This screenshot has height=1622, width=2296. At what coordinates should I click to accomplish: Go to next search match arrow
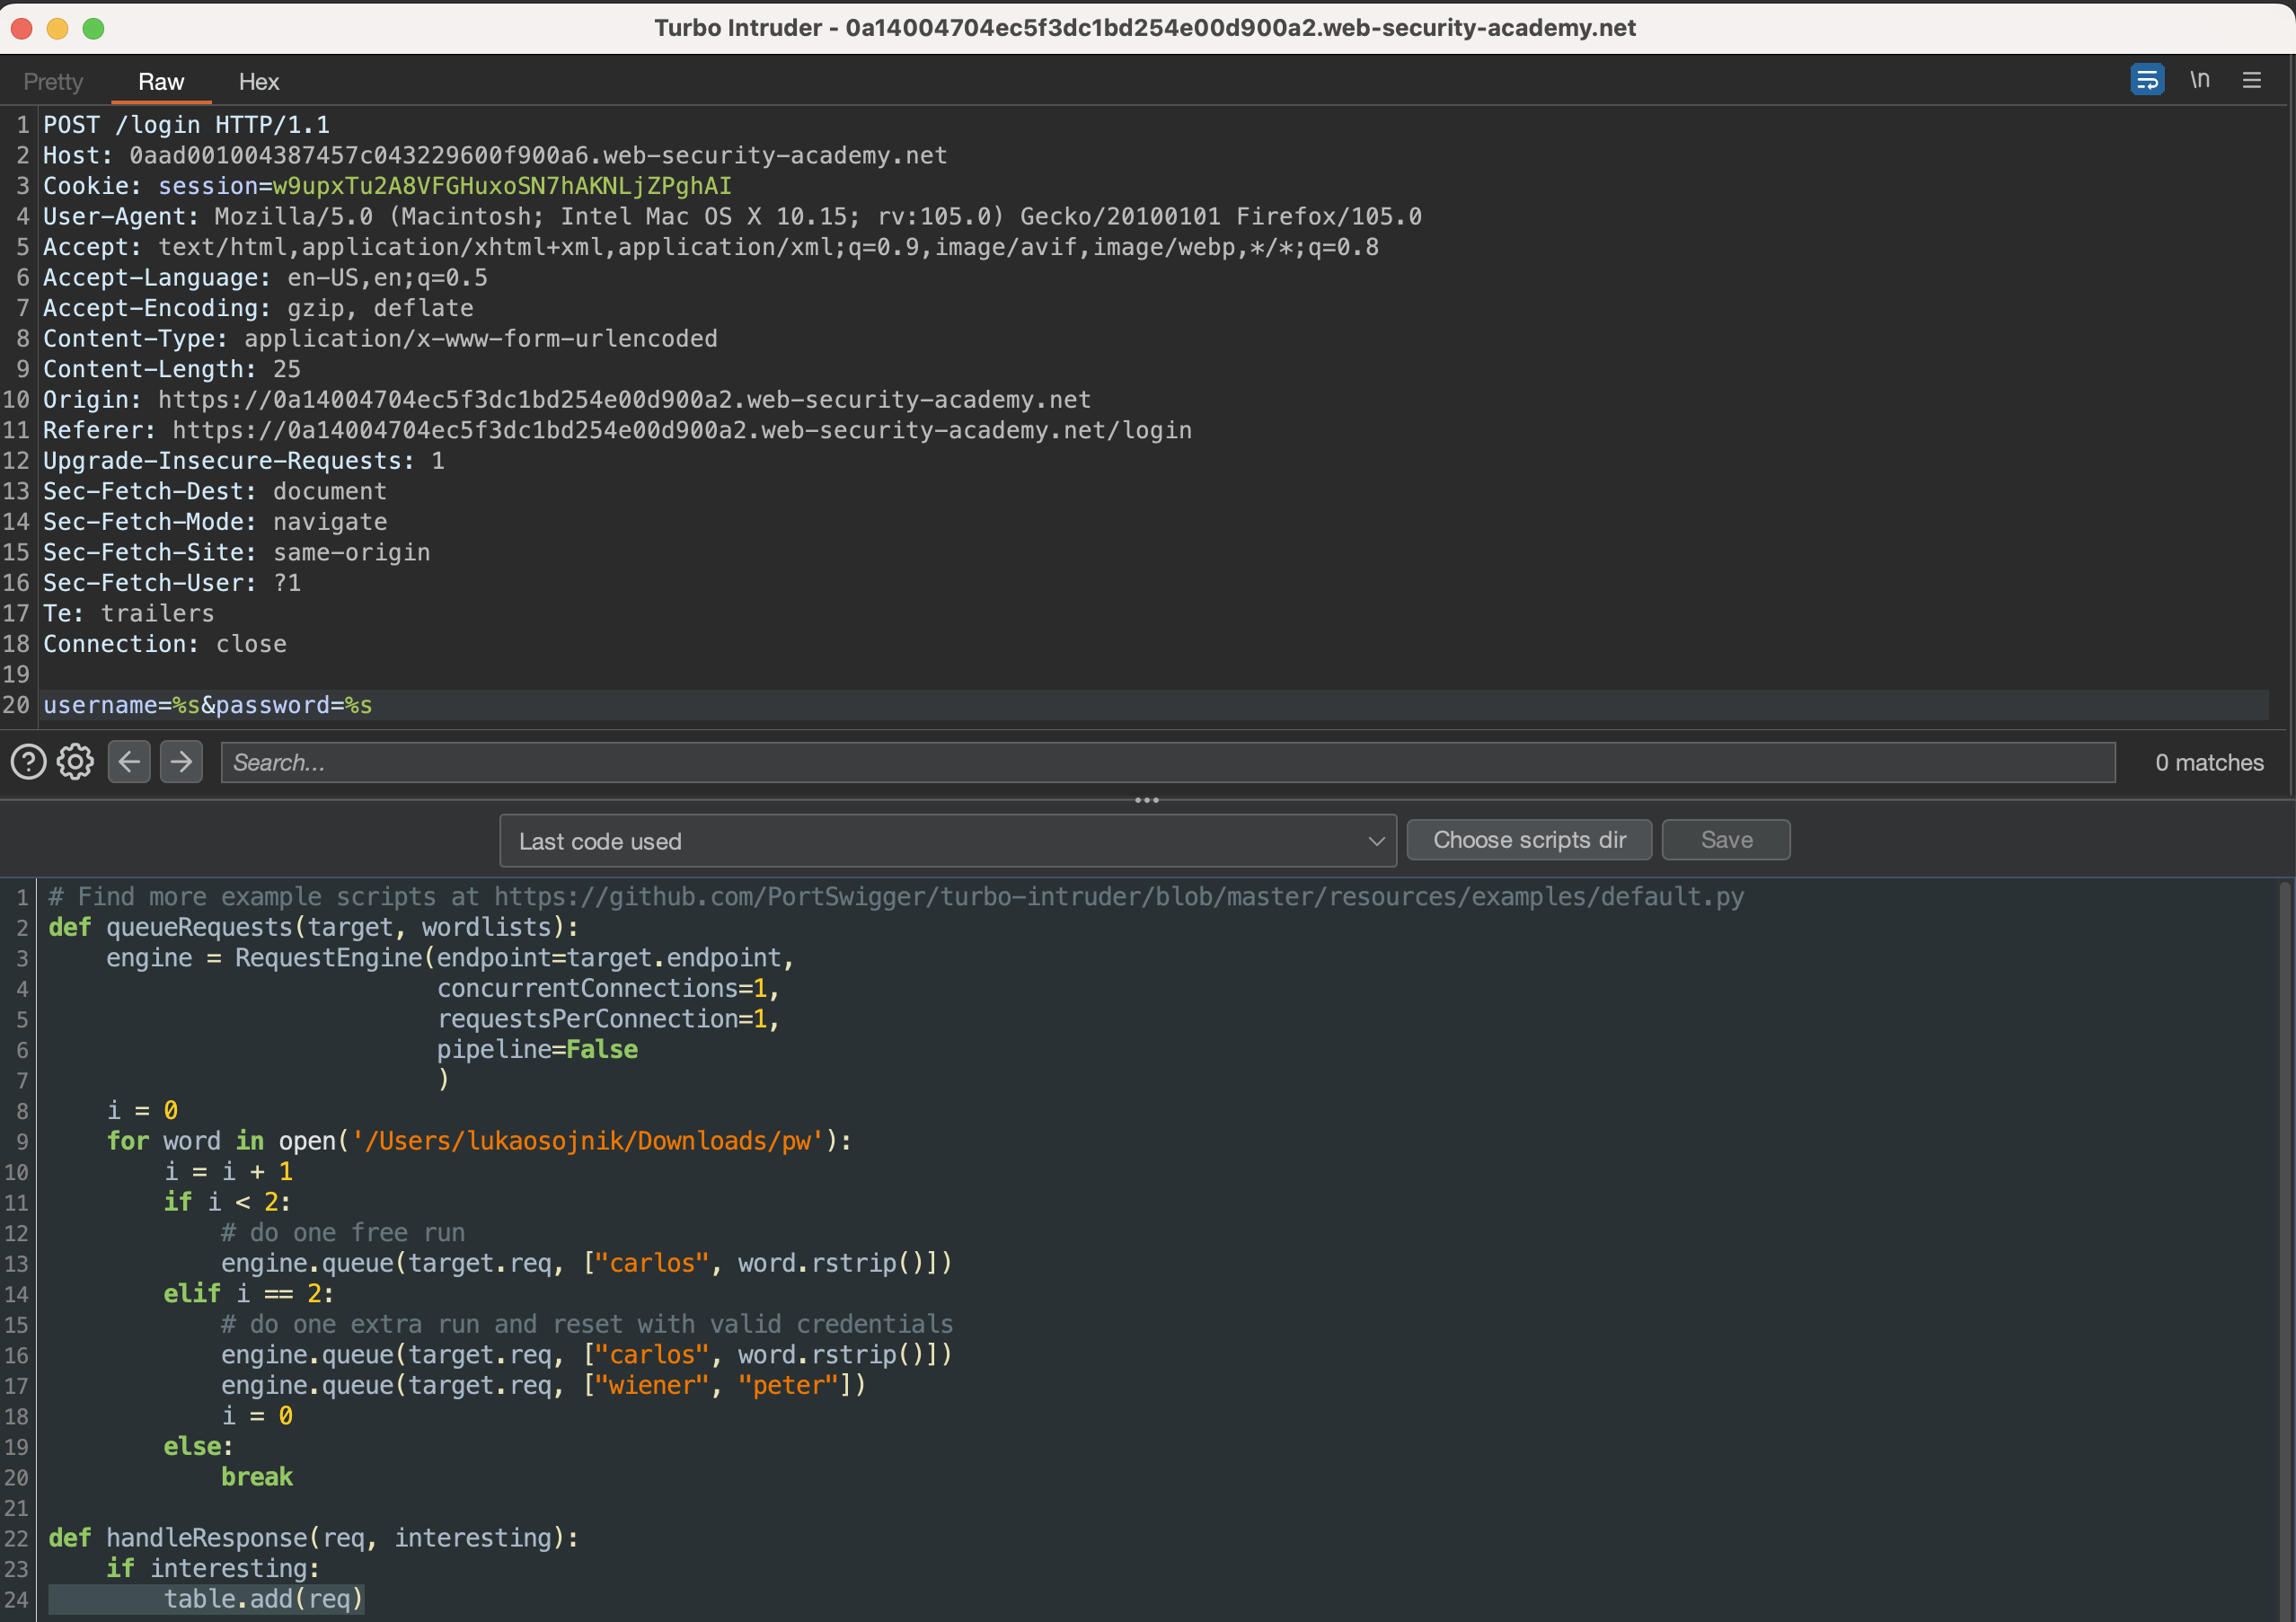(181, 762)
